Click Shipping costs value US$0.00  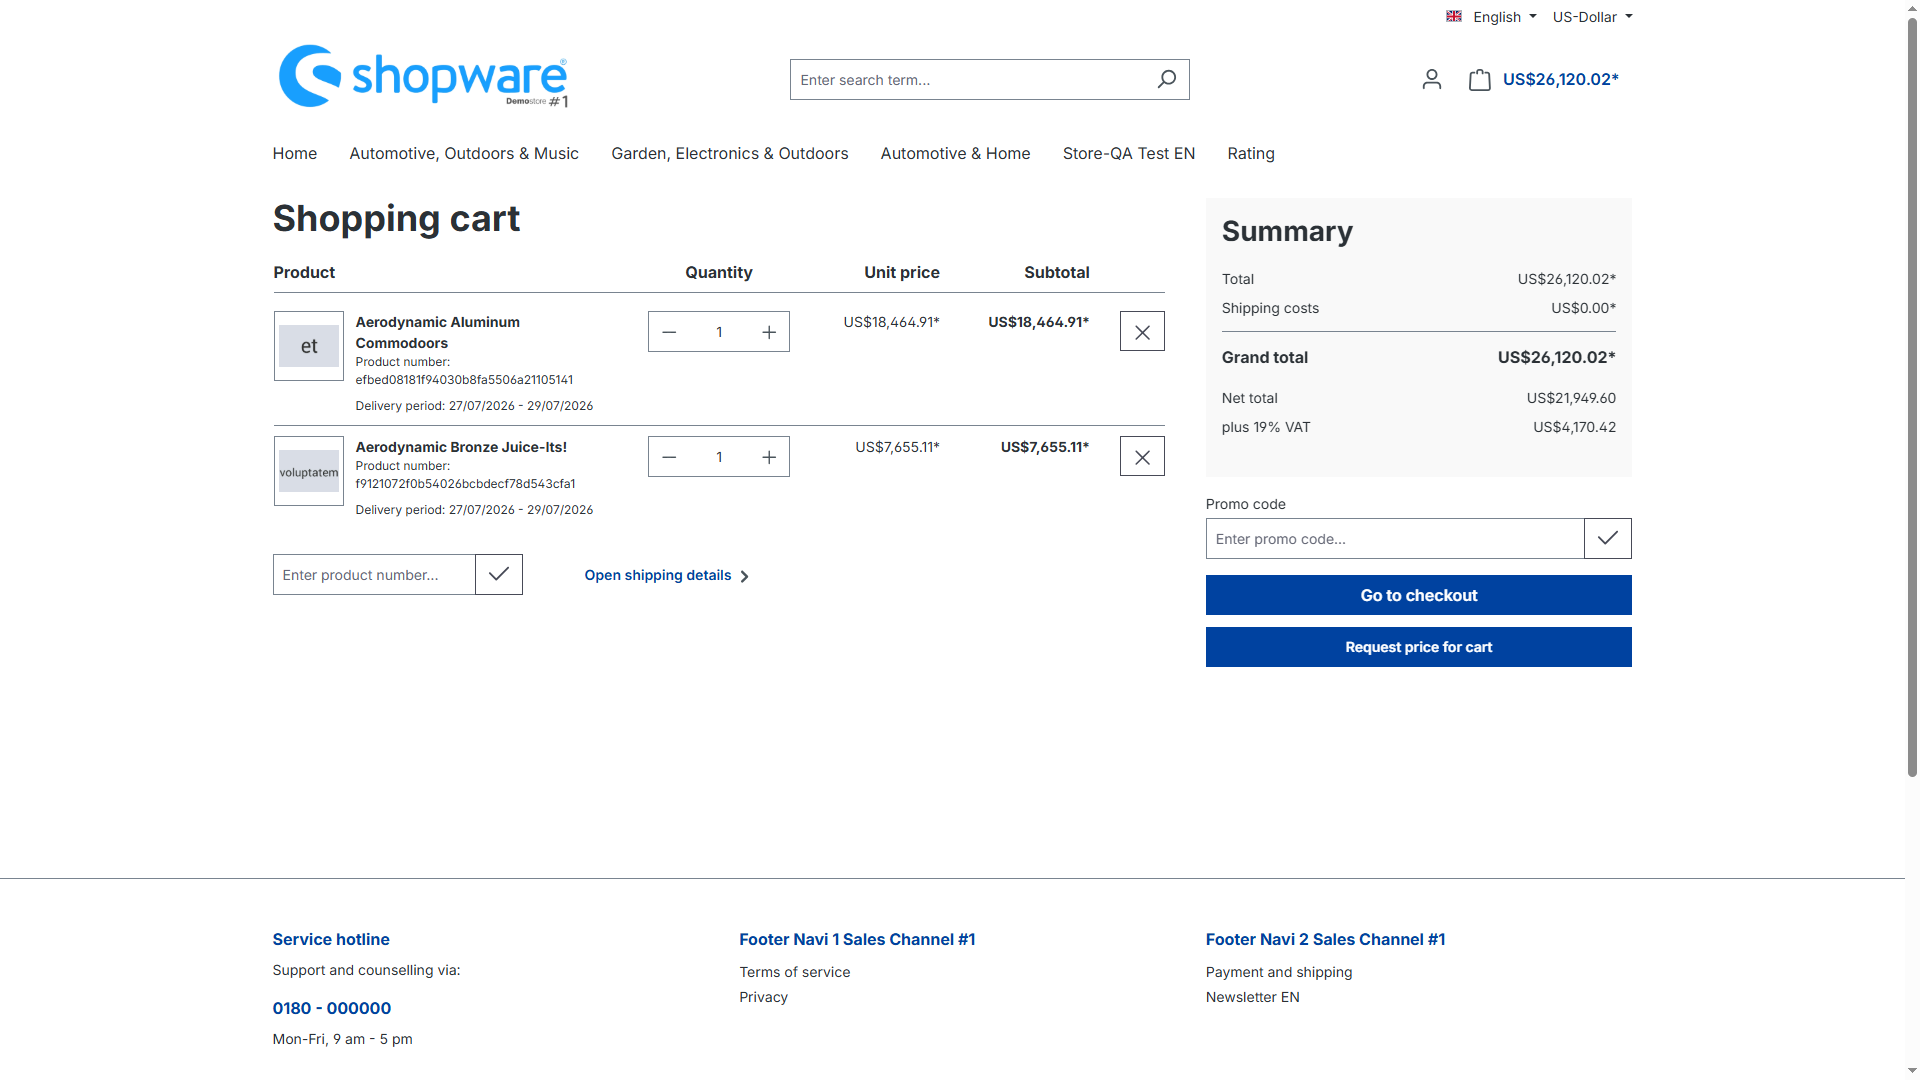click(1583, 308)
